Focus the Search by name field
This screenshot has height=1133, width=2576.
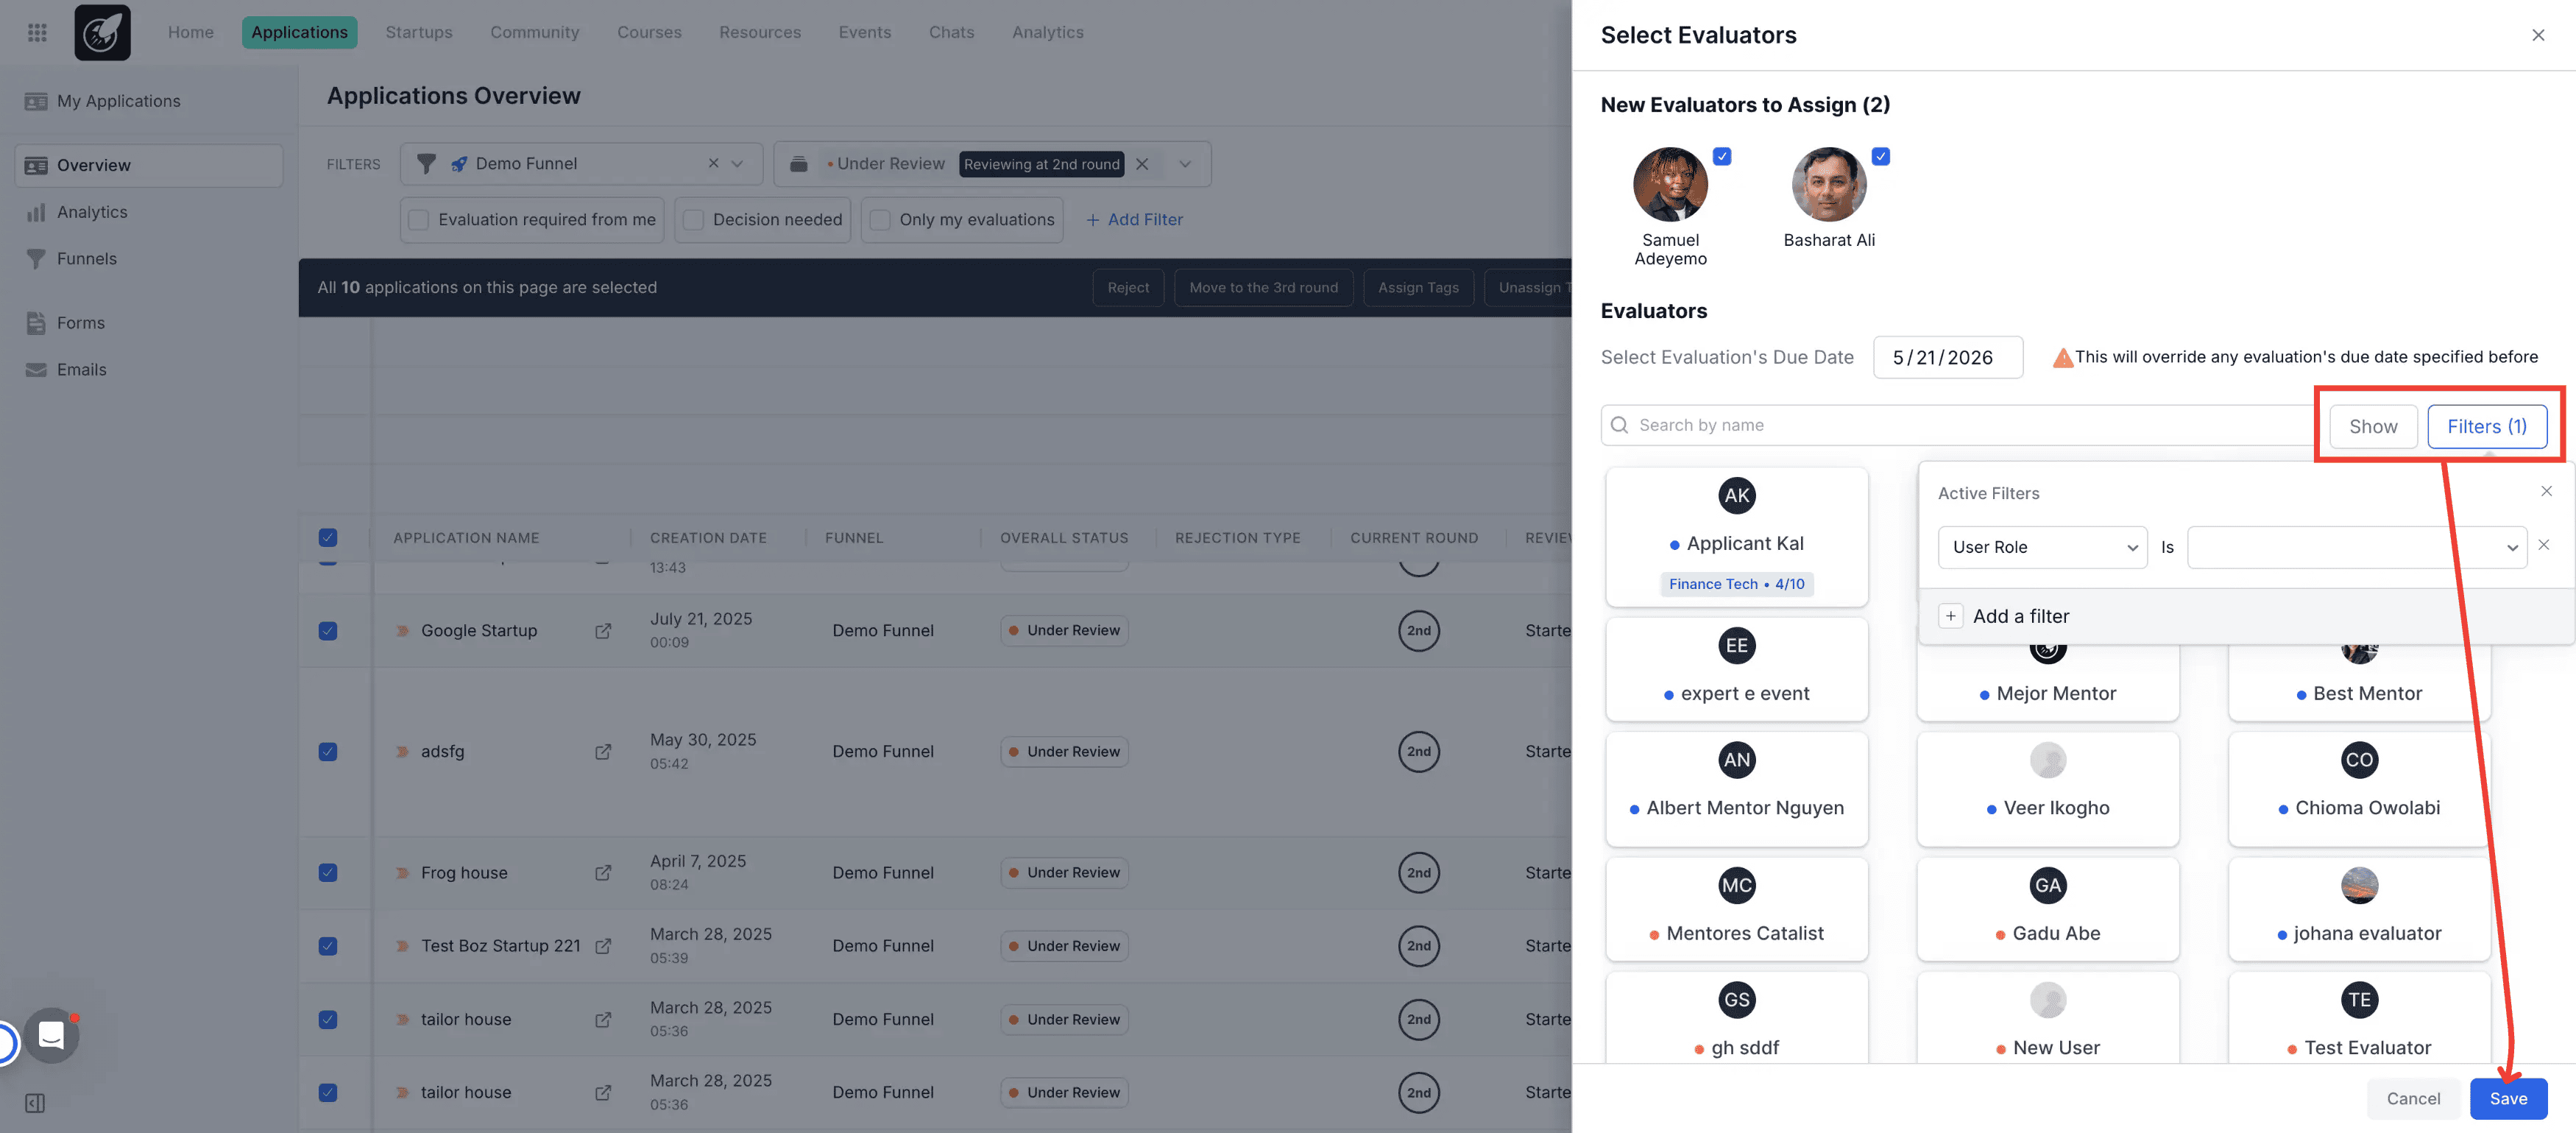coord(1958,425)
